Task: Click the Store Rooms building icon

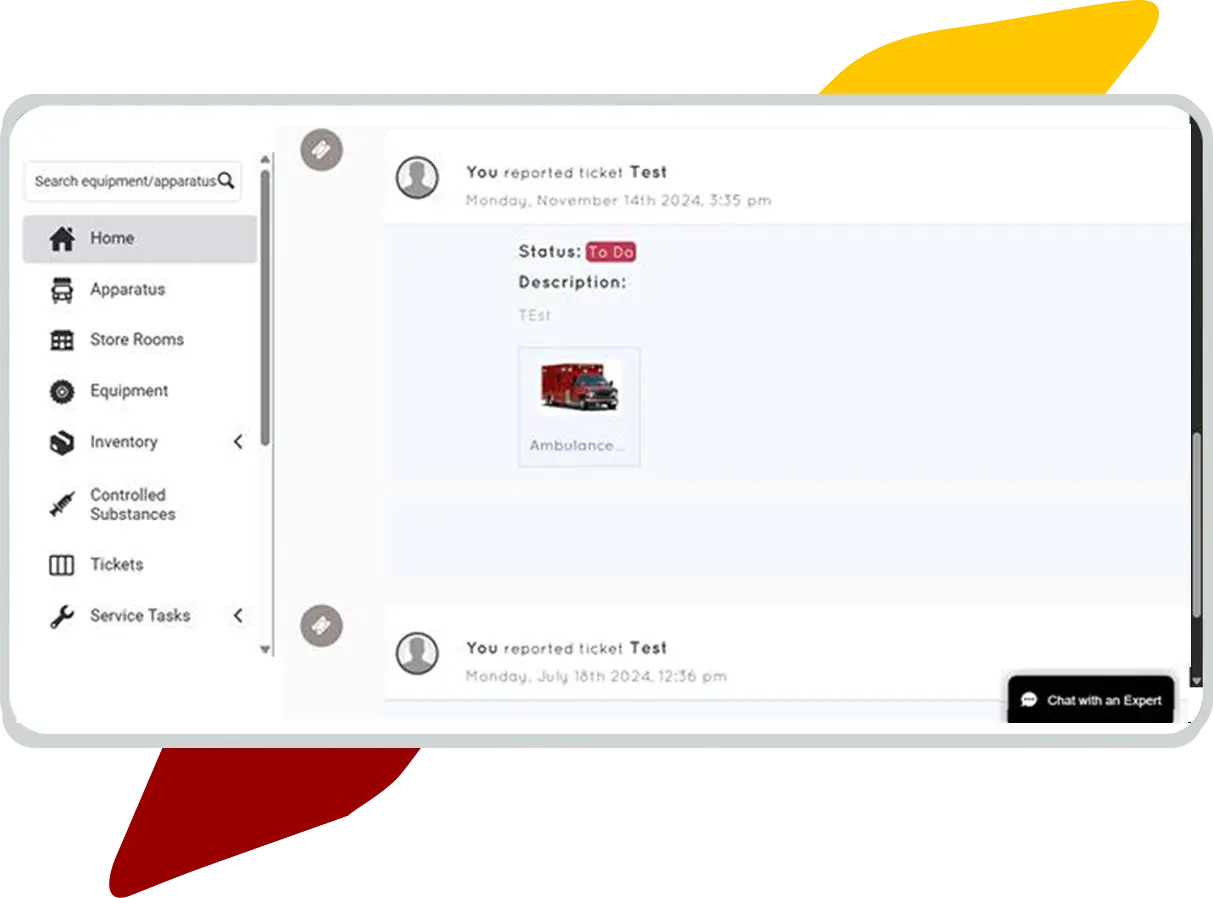Action: coord(62,340)
